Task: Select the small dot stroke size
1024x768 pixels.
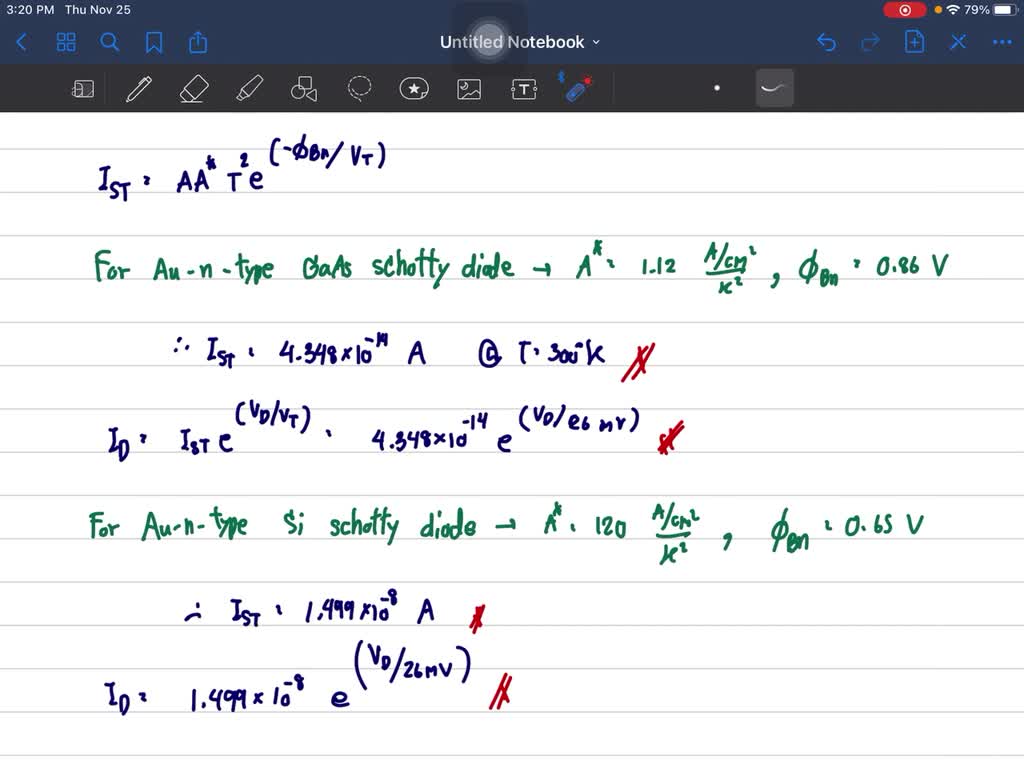Action: [717, 88]
